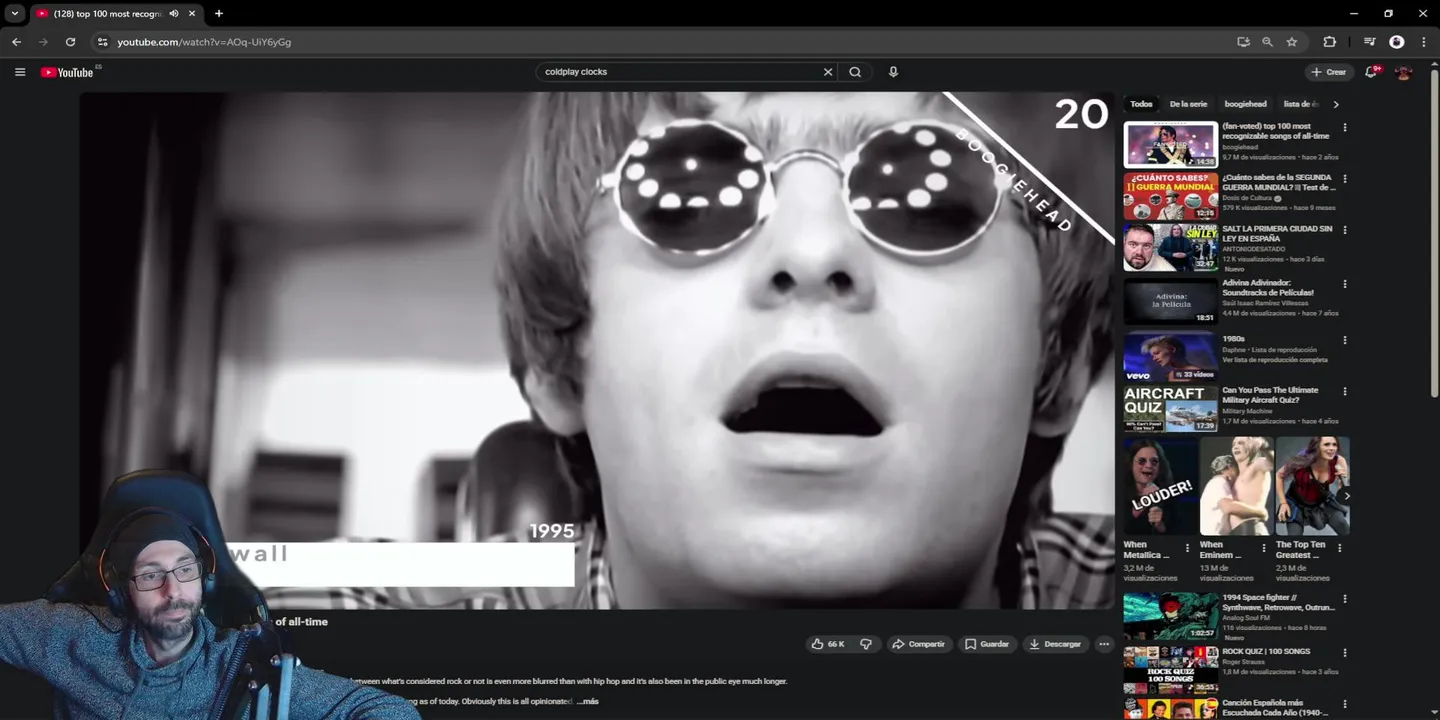
Task: View site information in address bar
Action: click(102, 42)
